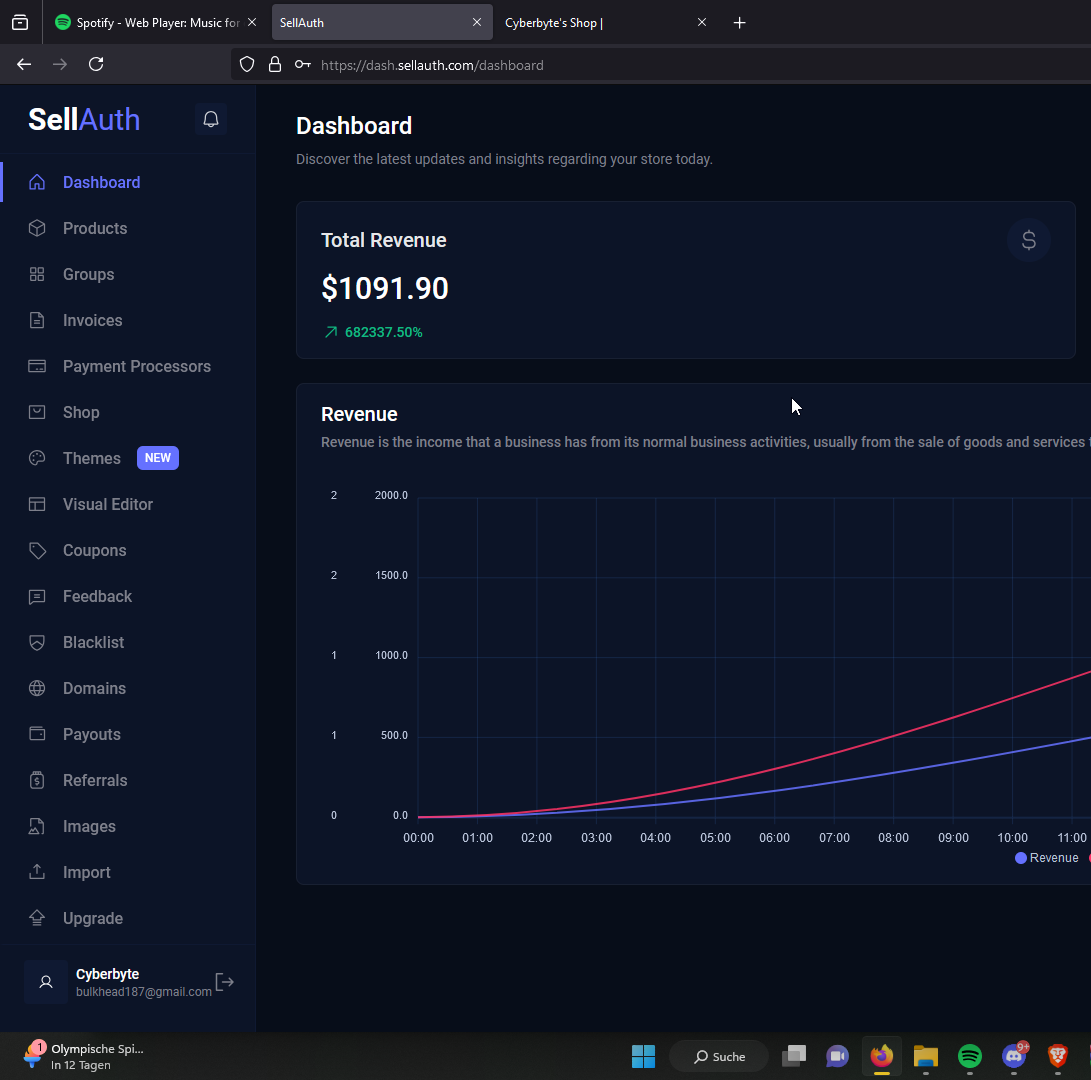The height and width of the screenshot is (1080, 1091).
Task: Open the notifications bell icon
Action: tap(211, 119)
